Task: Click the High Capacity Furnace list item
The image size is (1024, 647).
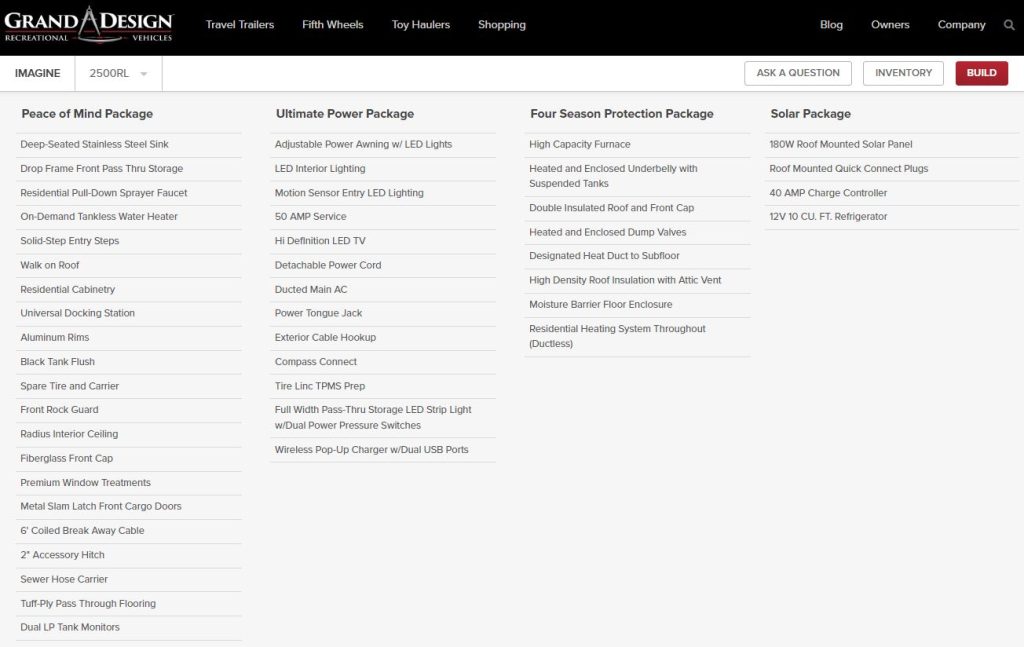Action: [579, 144]
